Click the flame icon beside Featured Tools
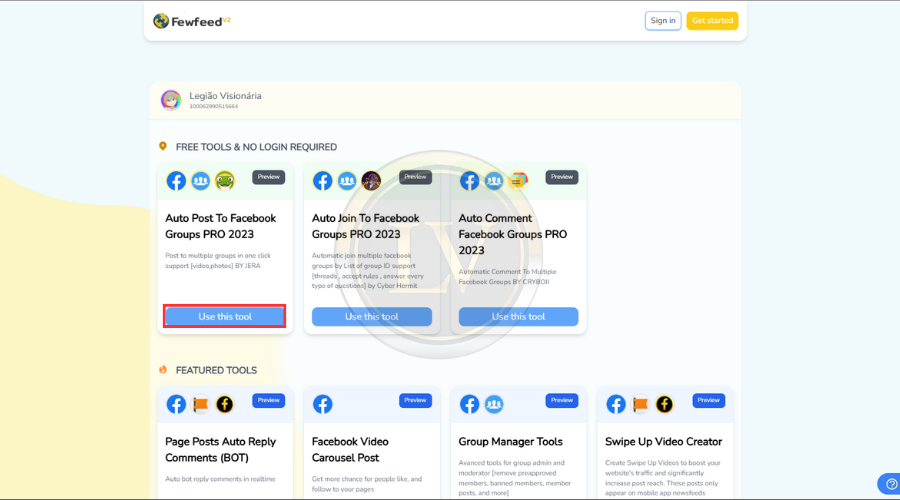 click(163, 370)
